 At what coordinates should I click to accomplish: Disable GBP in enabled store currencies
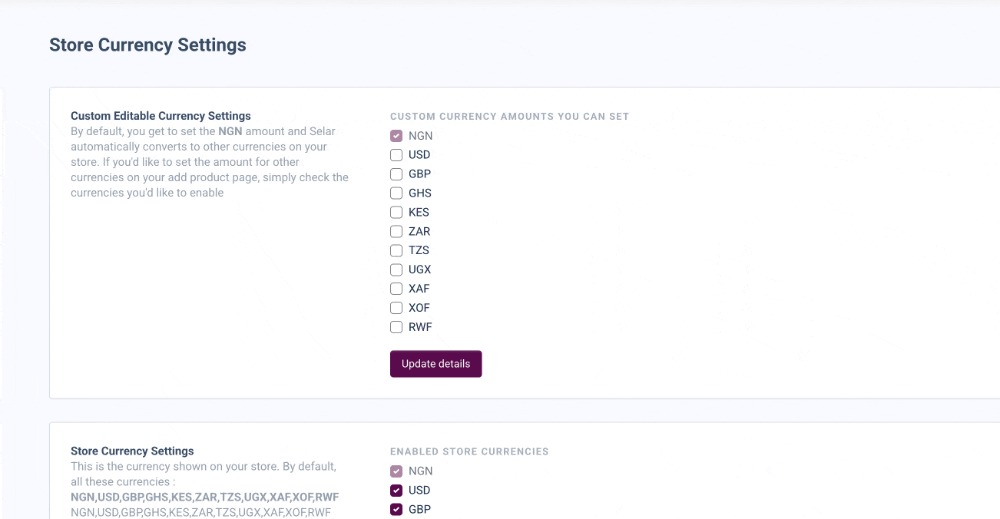click(396, 509)
